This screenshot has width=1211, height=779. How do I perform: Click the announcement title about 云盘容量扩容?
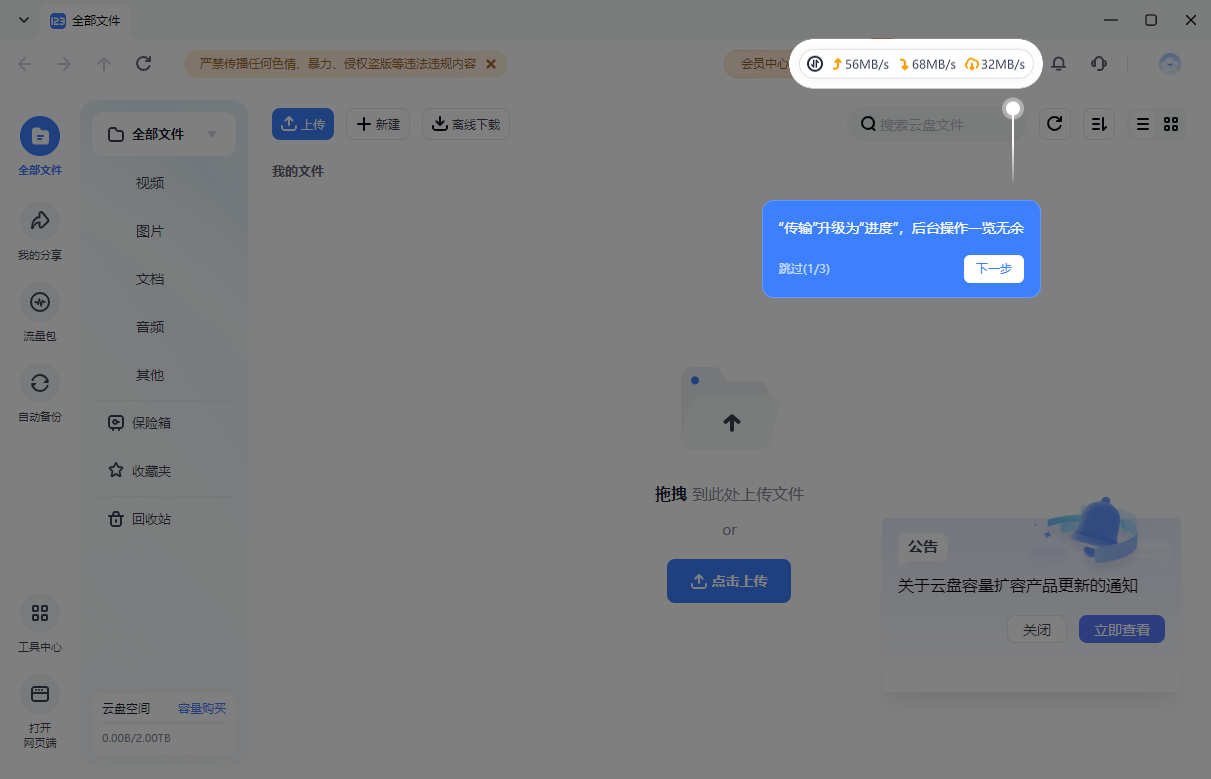[x=1018, y=586]
